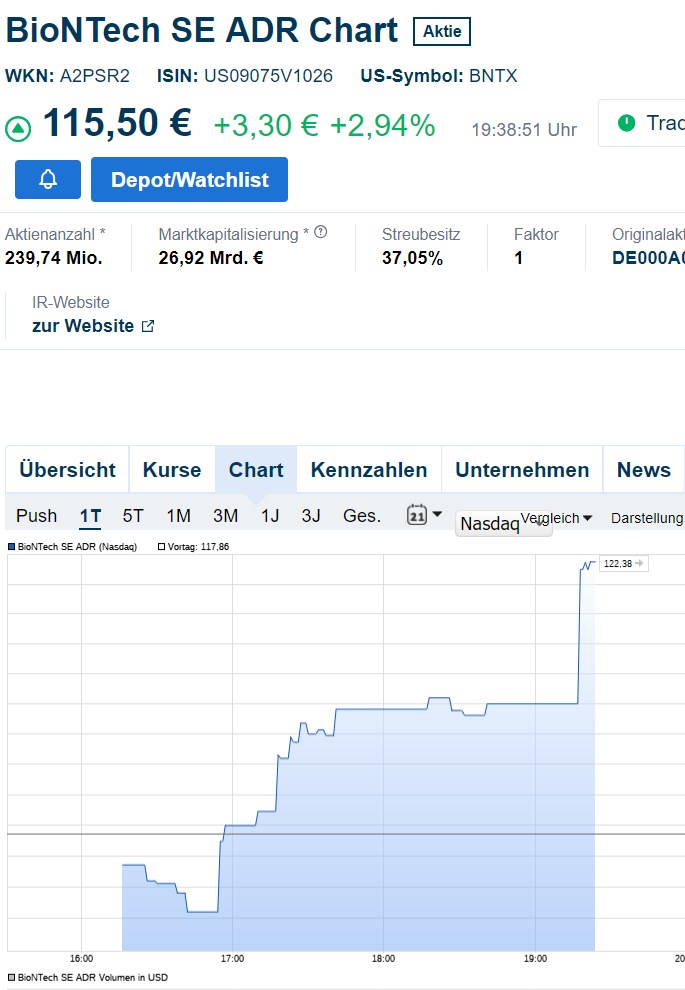
Task: Click the Aktie badge
Action: coord(442,31)
